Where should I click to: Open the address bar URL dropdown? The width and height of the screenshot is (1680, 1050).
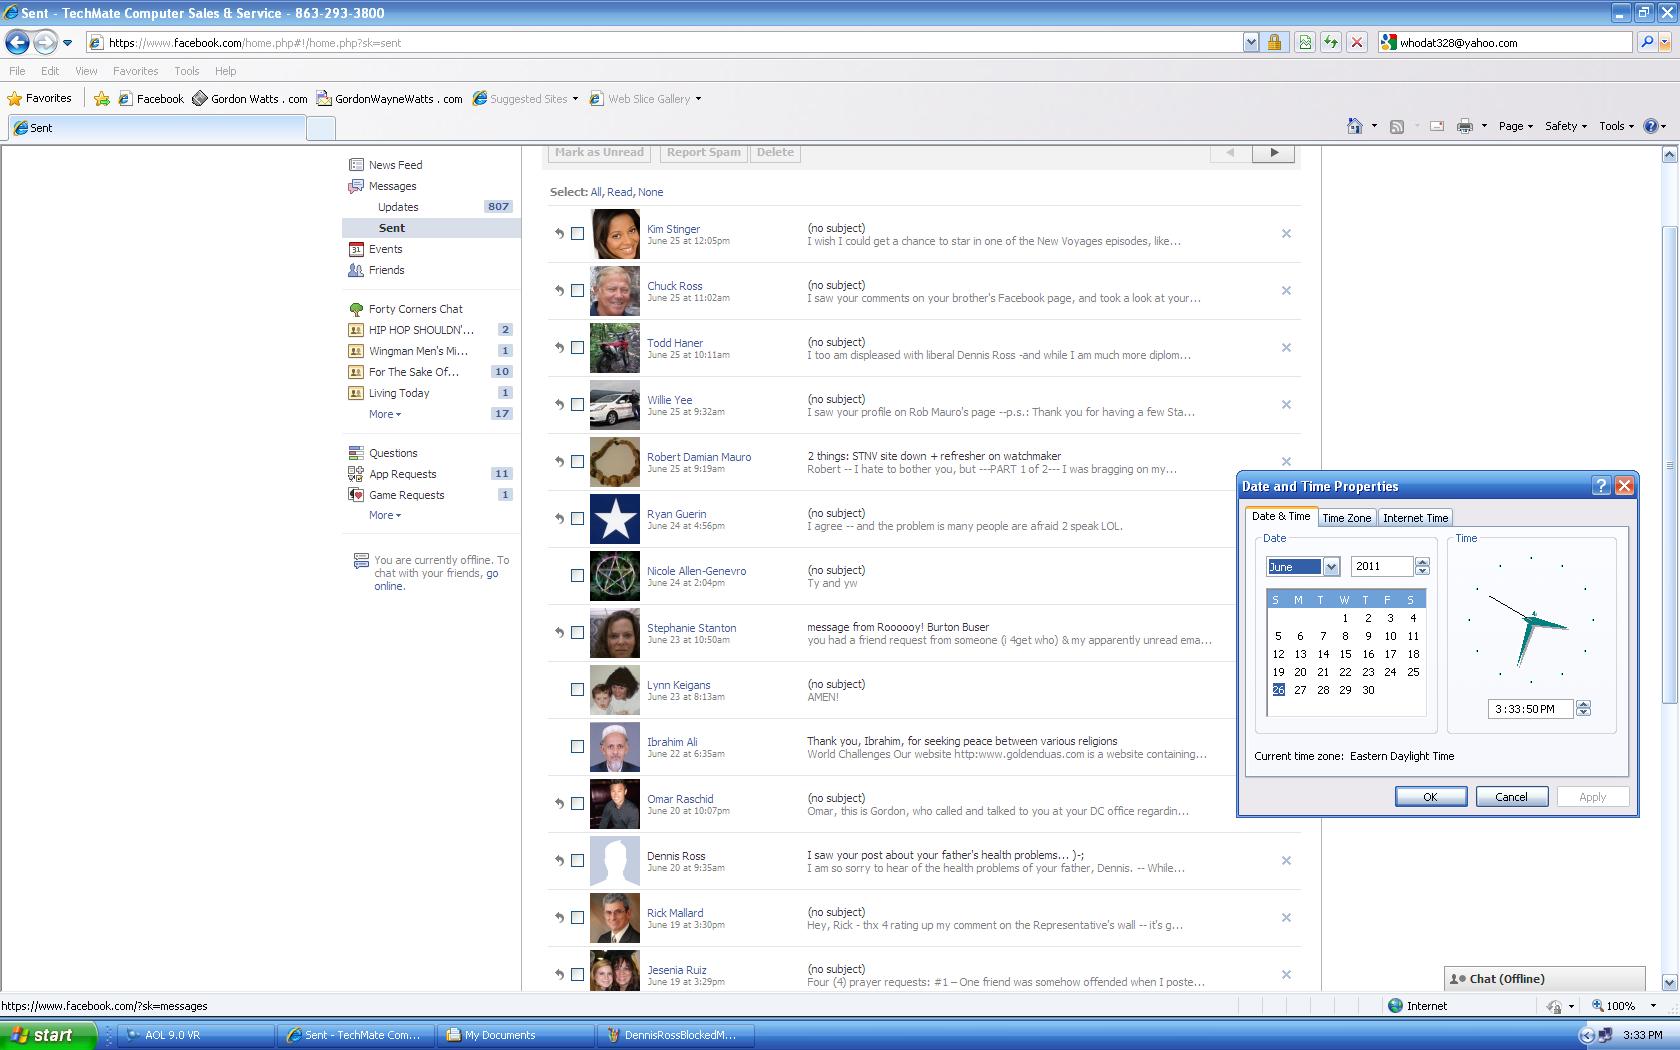(x=1251, y=42)
